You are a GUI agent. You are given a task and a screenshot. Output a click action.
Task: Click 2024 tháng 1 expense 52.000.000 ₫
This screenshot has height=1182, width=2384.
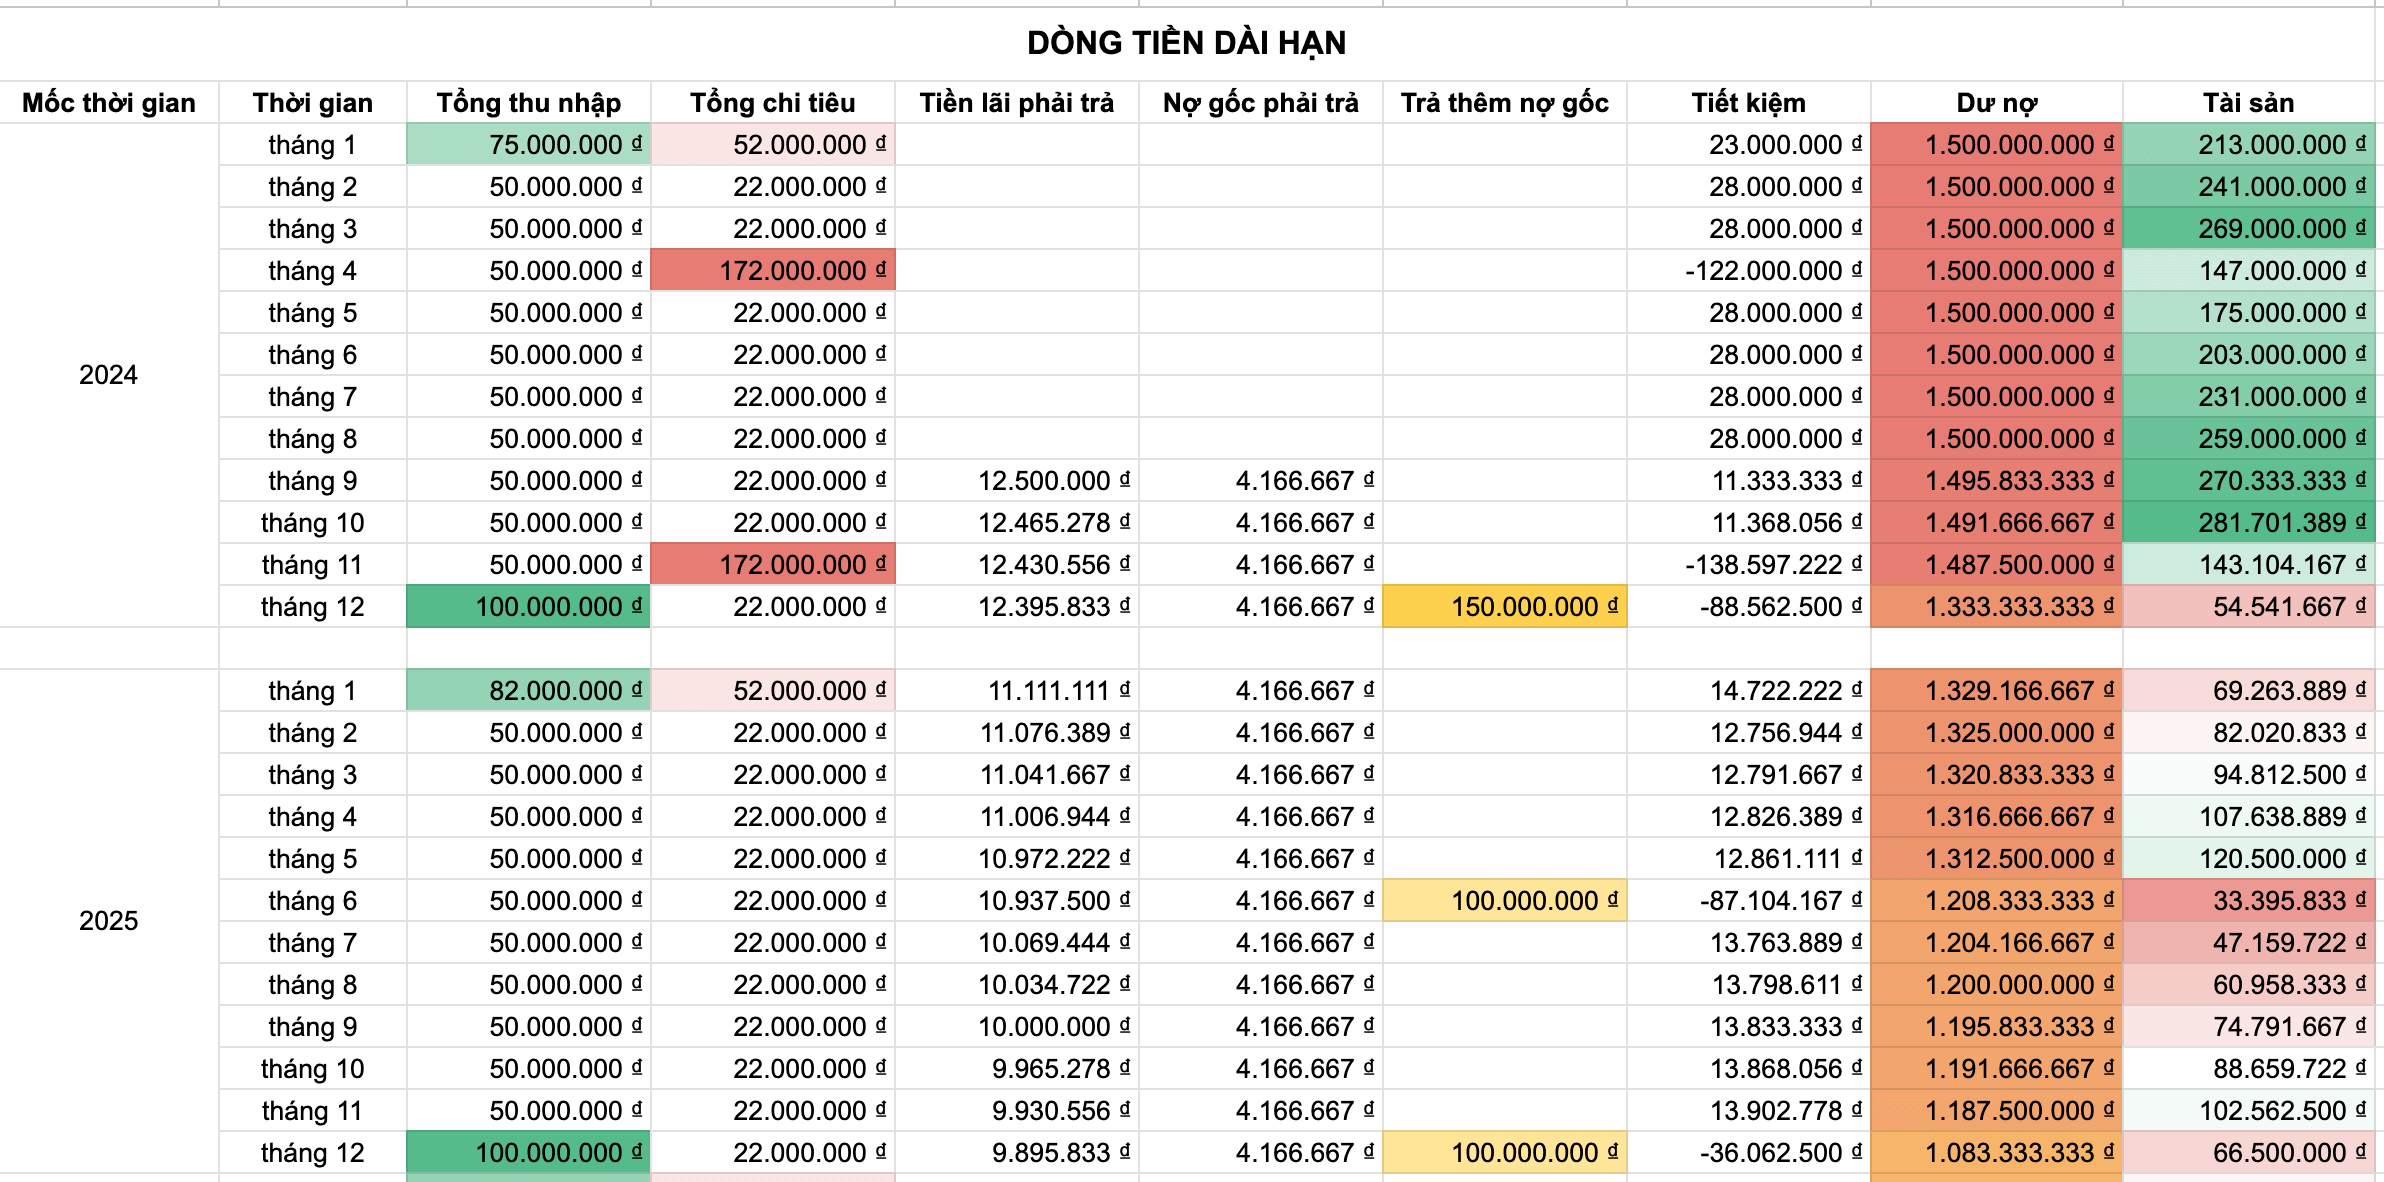pyautogui.click(x=772, y=145)
